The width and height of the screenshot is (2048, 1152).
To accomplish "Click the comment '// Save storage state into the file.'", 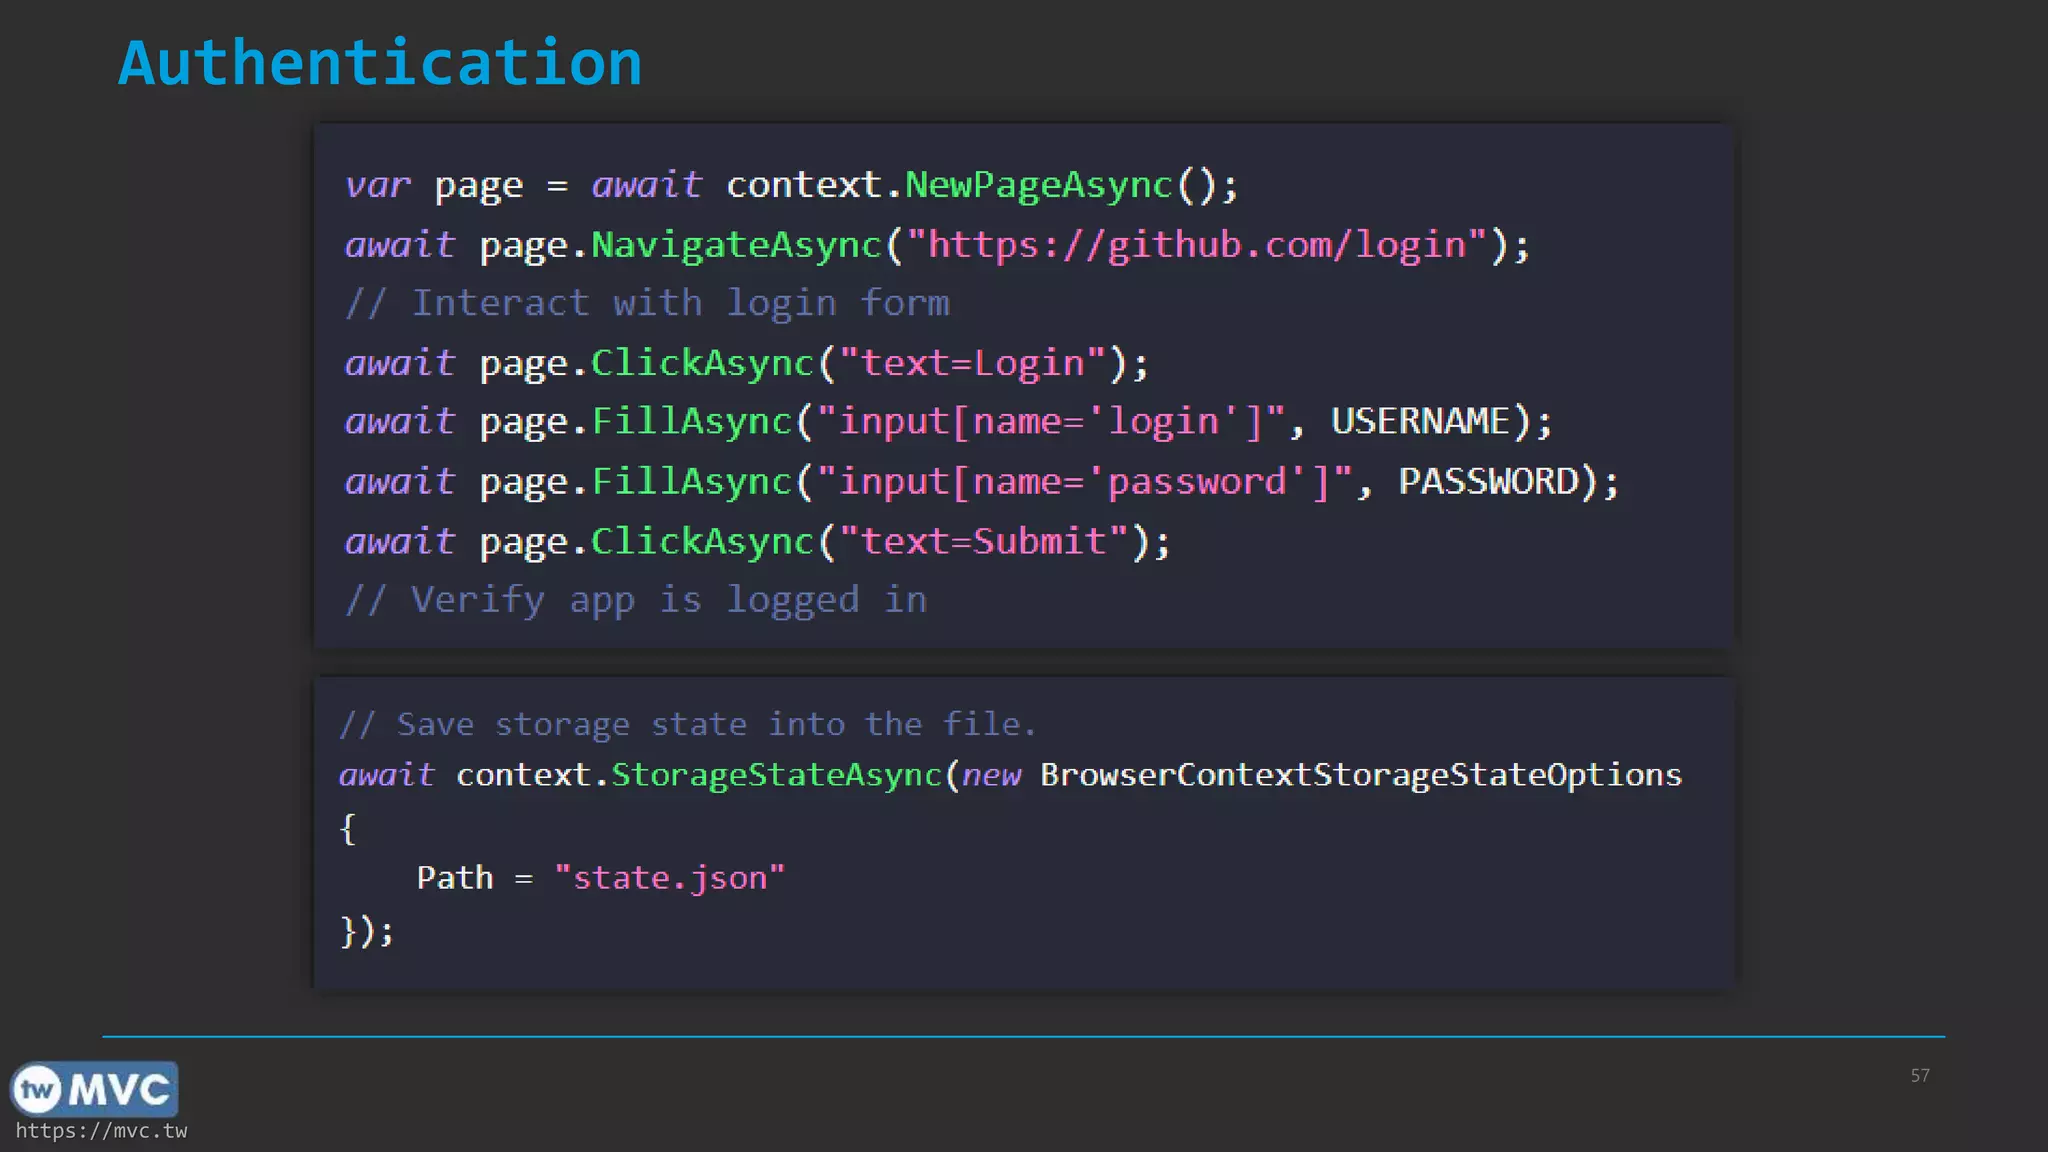I will pos(688,724).
